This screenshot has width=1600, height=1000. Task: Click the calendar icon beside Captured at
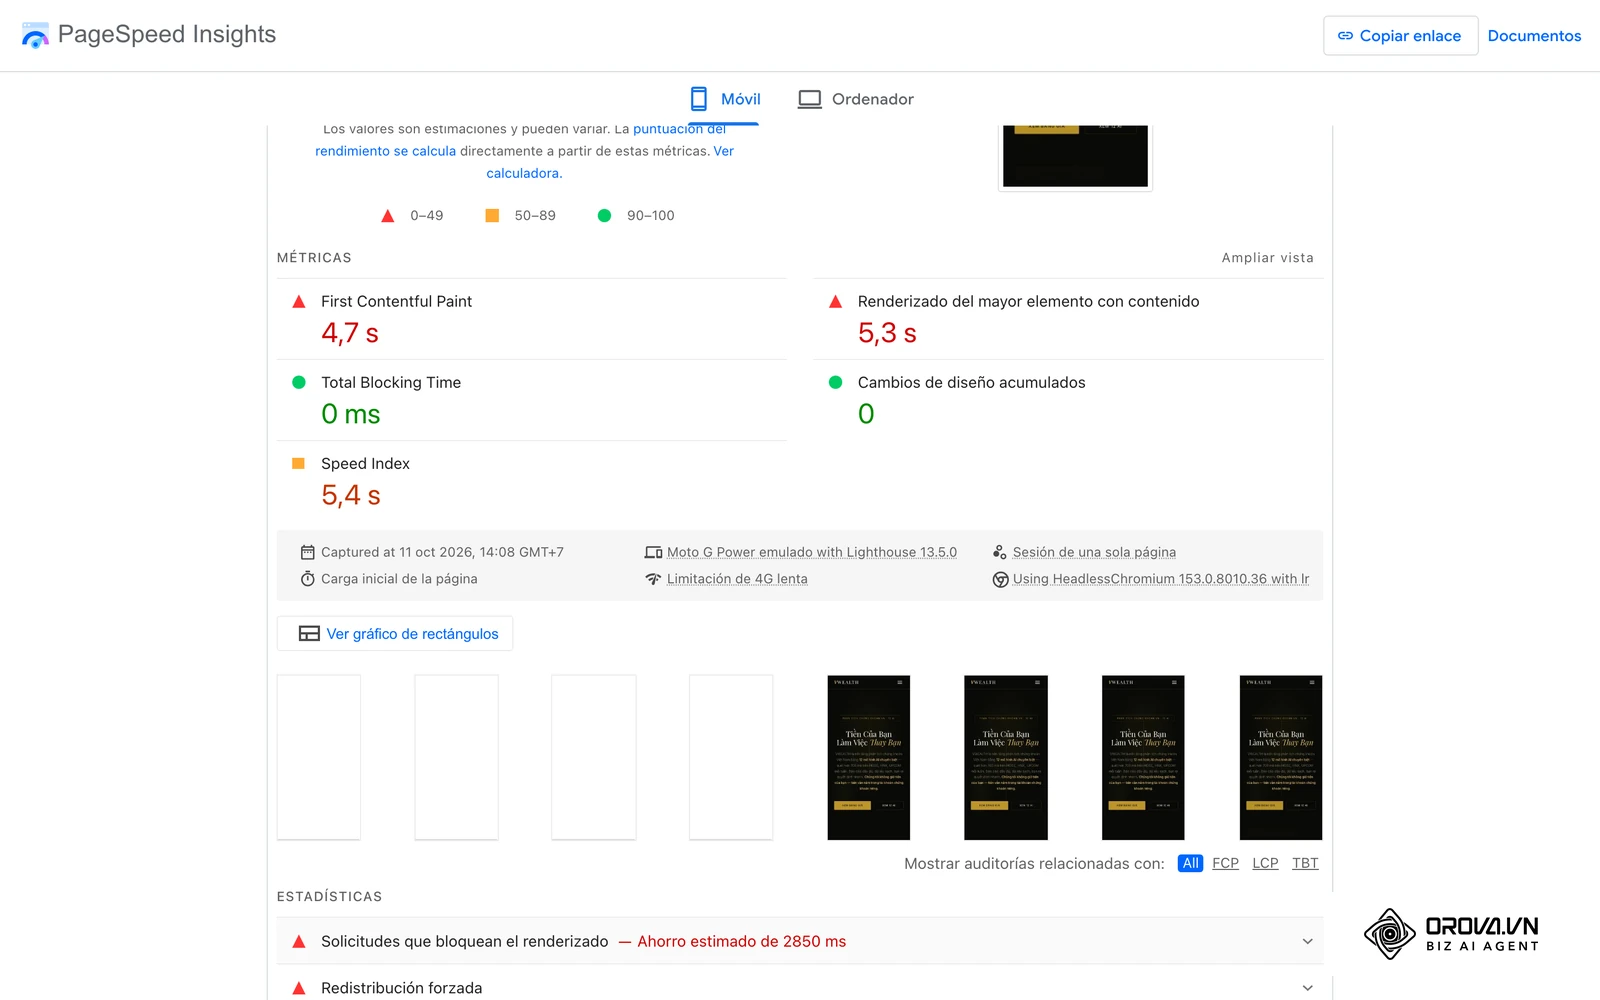tap(308, 552)
